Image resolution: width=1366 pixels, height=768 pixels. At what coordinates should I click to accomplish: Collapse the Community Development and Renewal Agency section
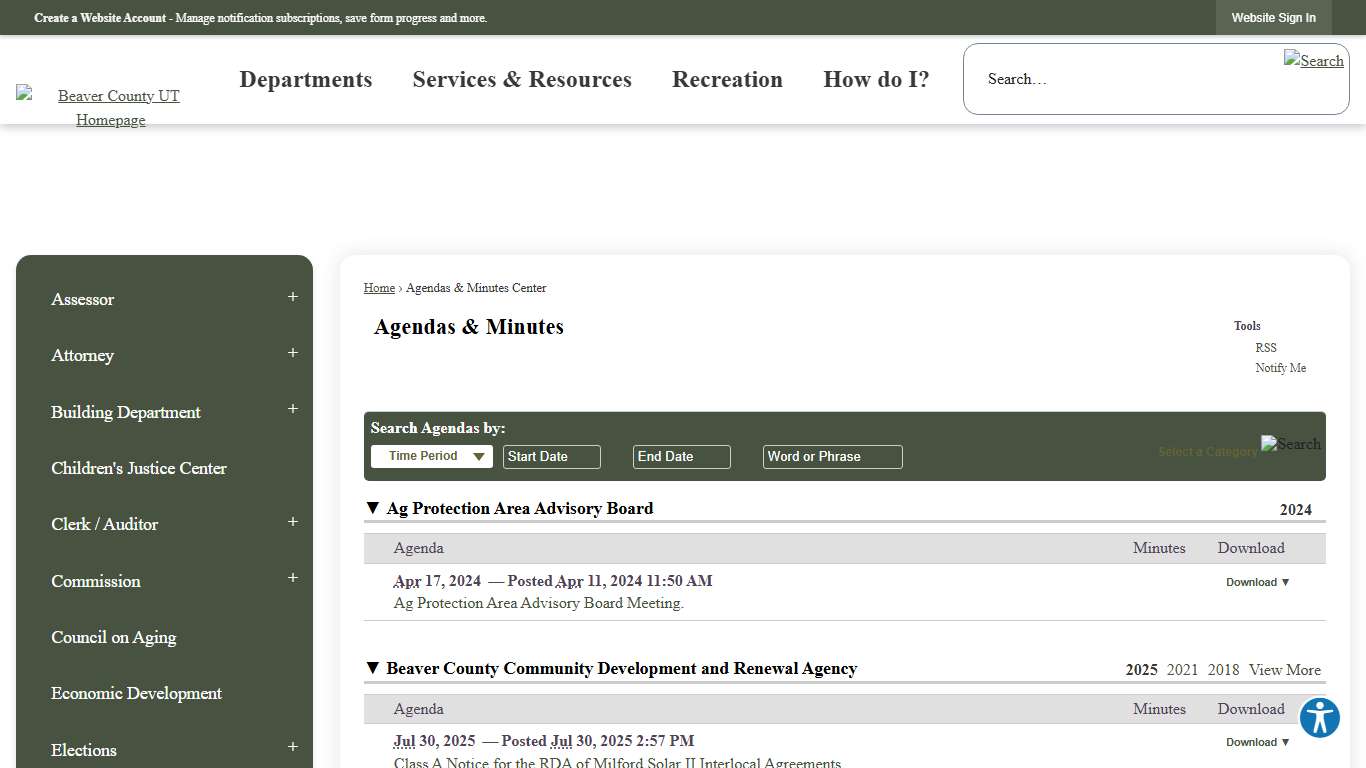click(x=372, y=667)
